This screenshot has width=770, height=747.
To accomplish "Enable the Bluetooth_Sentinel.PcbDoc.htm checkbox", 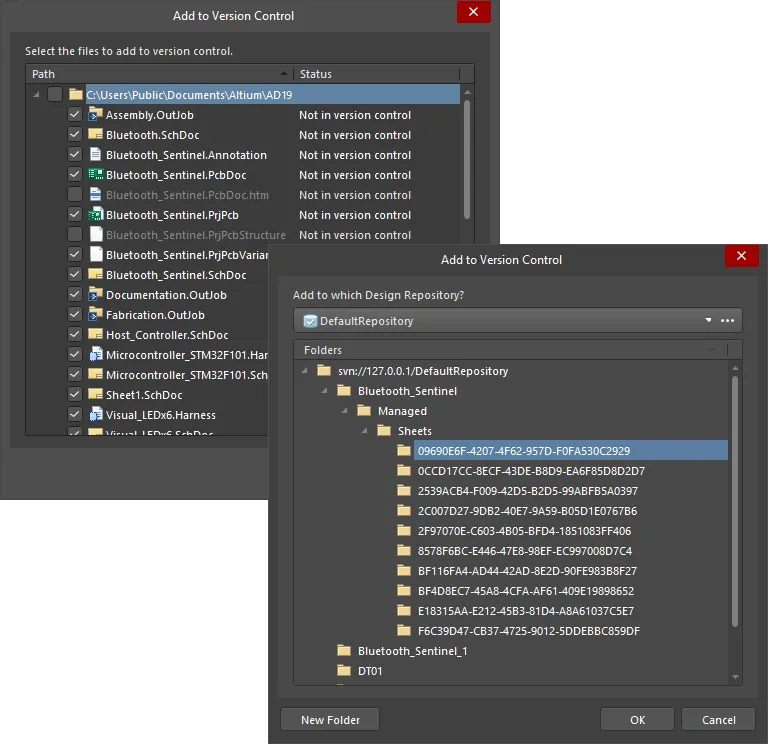I will coord(75,195).
